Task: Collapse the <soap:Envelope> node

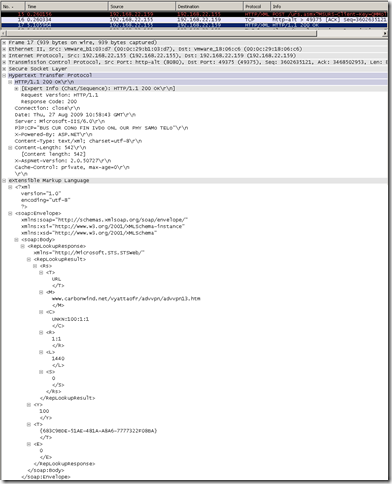Action: pos(10,213)
